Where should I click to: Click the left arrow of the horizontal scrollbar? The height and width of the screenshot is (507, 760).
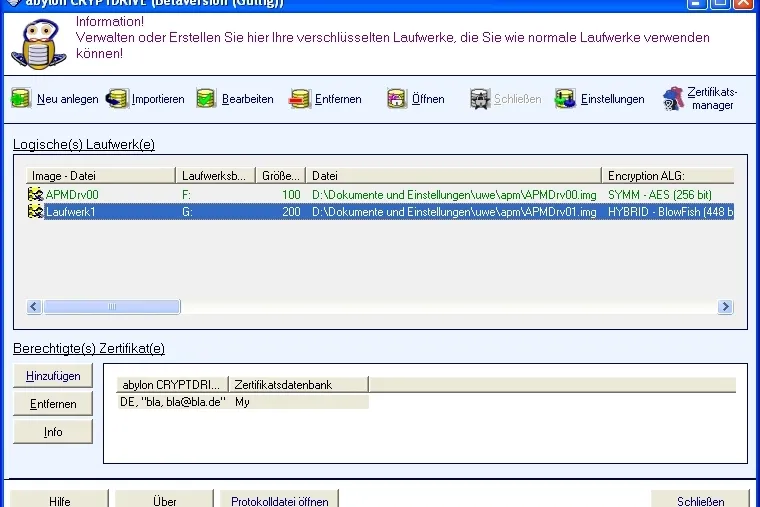point(34,306)
